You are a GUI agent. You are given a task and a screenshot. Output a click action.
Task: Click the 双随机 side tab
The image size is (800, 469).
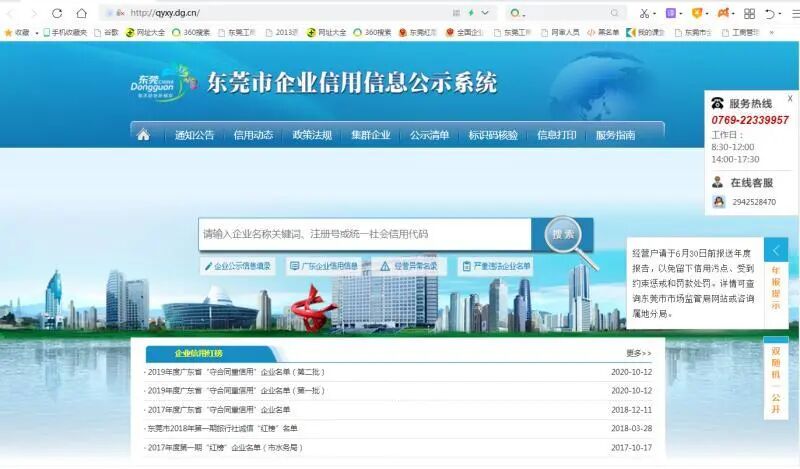pyautogui.click(x=776, y=363)
